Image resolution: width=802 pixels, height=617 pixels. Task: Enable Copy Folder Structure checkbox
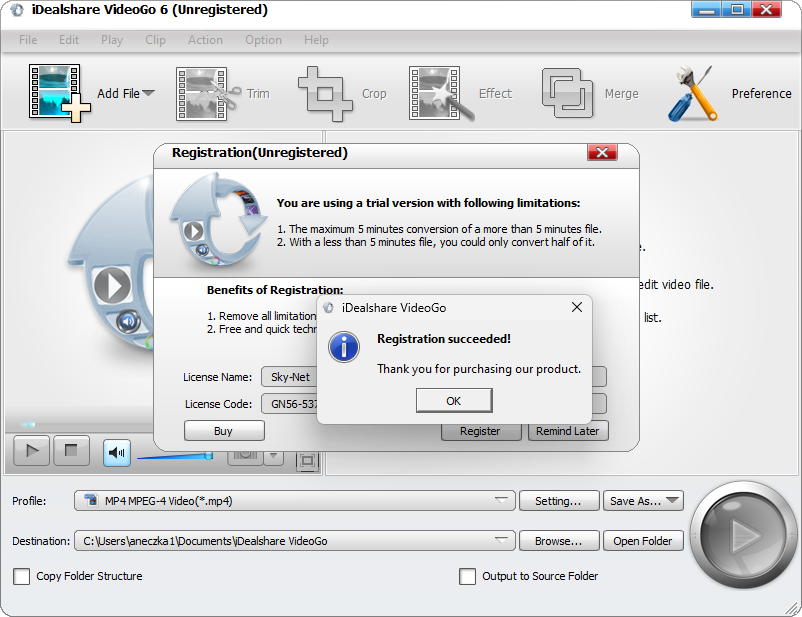coord(21,576)
